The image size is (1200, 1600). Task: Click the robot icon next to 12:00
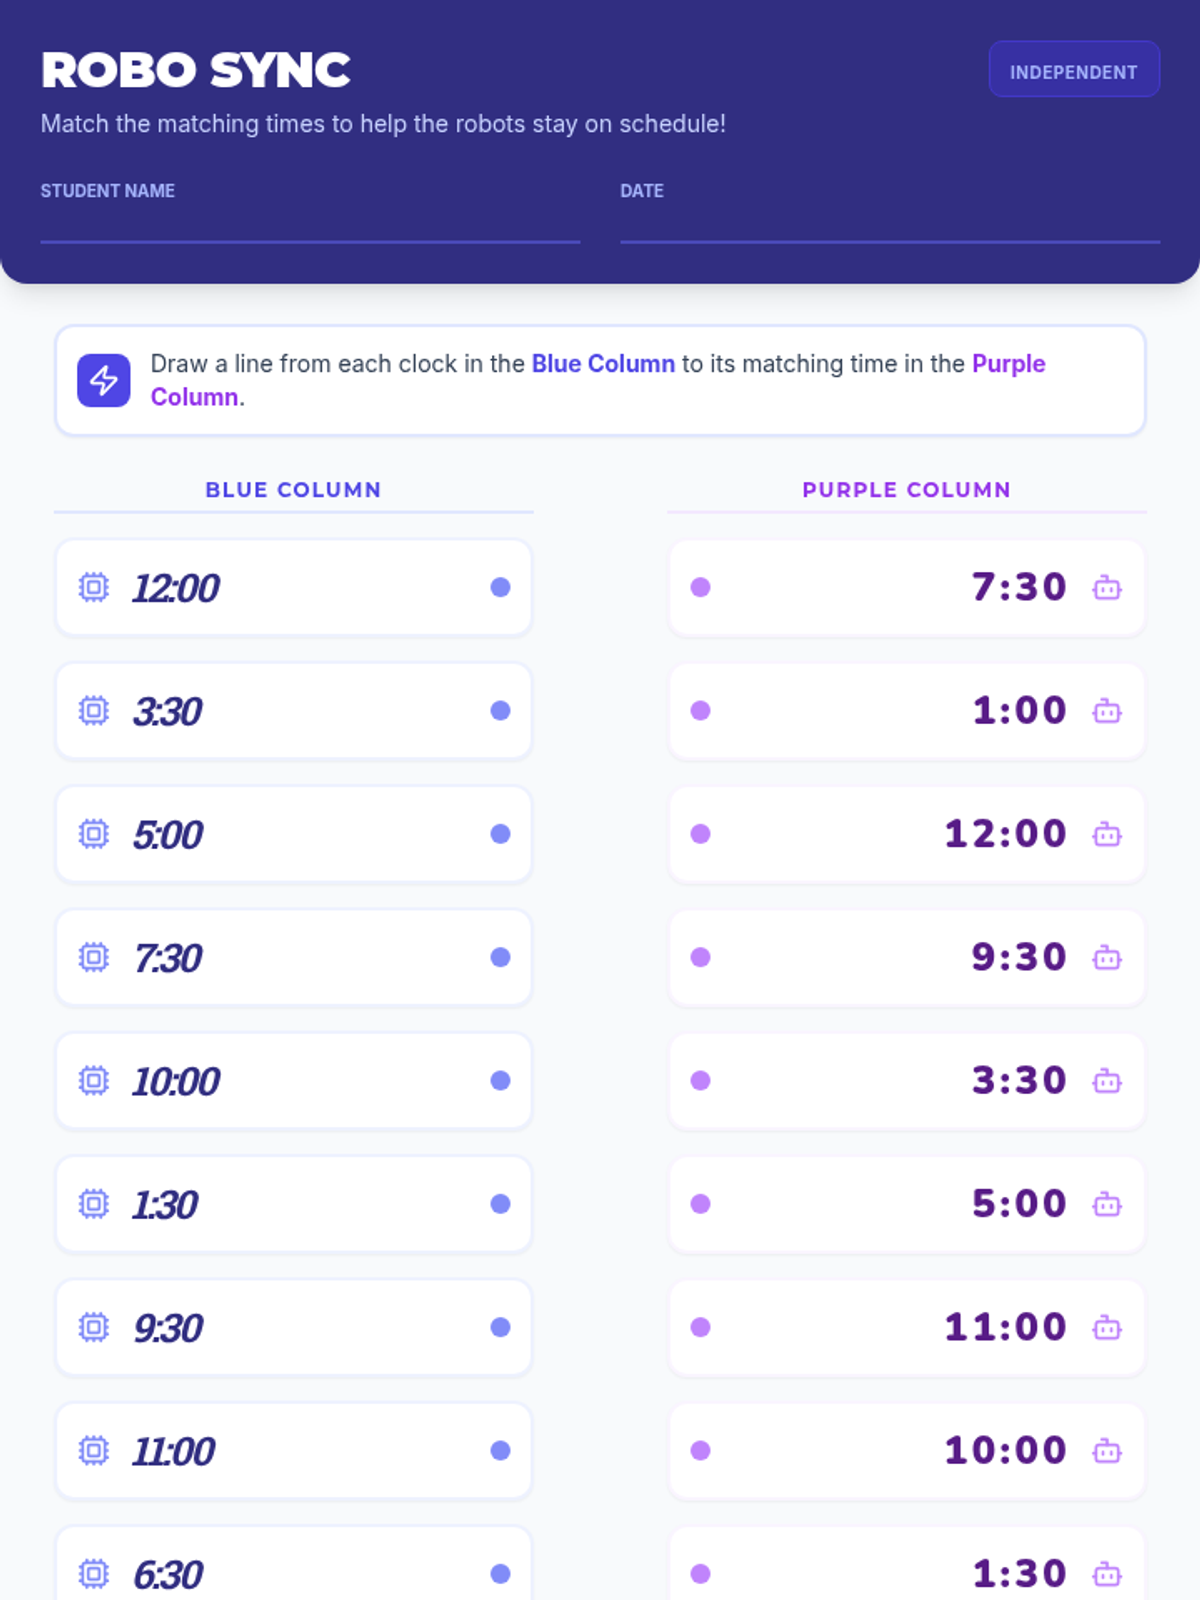(1107, 834)
